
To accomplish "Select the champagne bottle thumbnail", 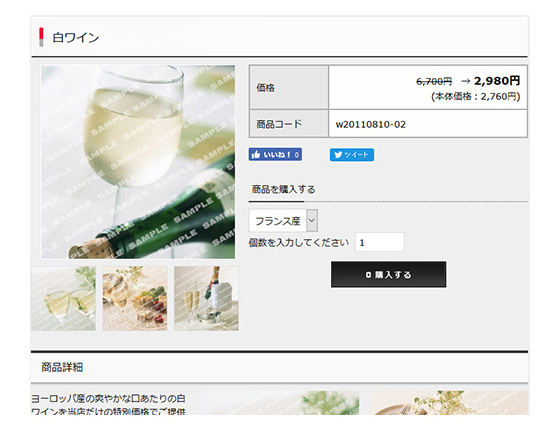I will click(206, 298).
